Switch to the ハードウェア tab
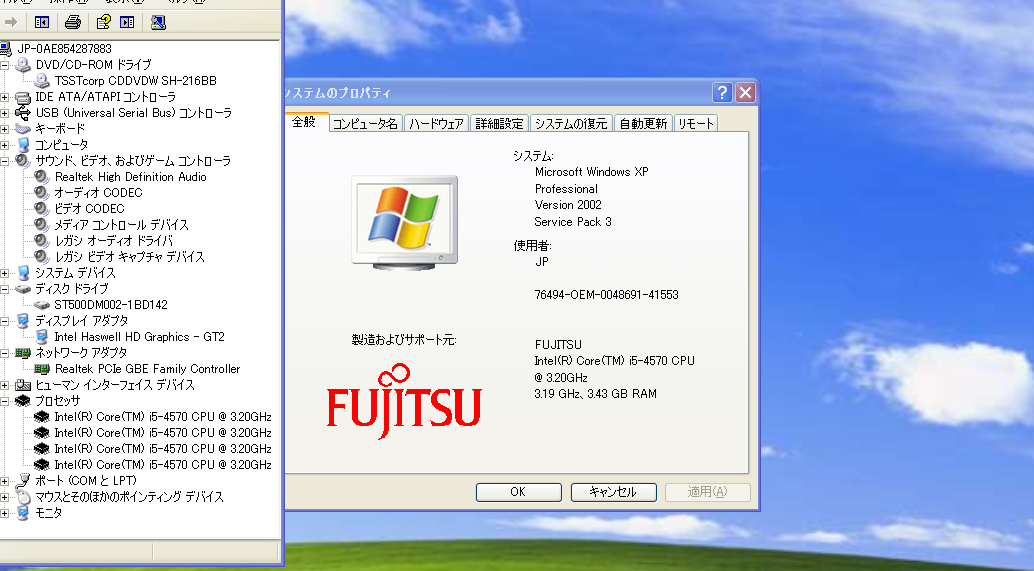The width and height of the screenshot is (1034, 571). [436, 124]
